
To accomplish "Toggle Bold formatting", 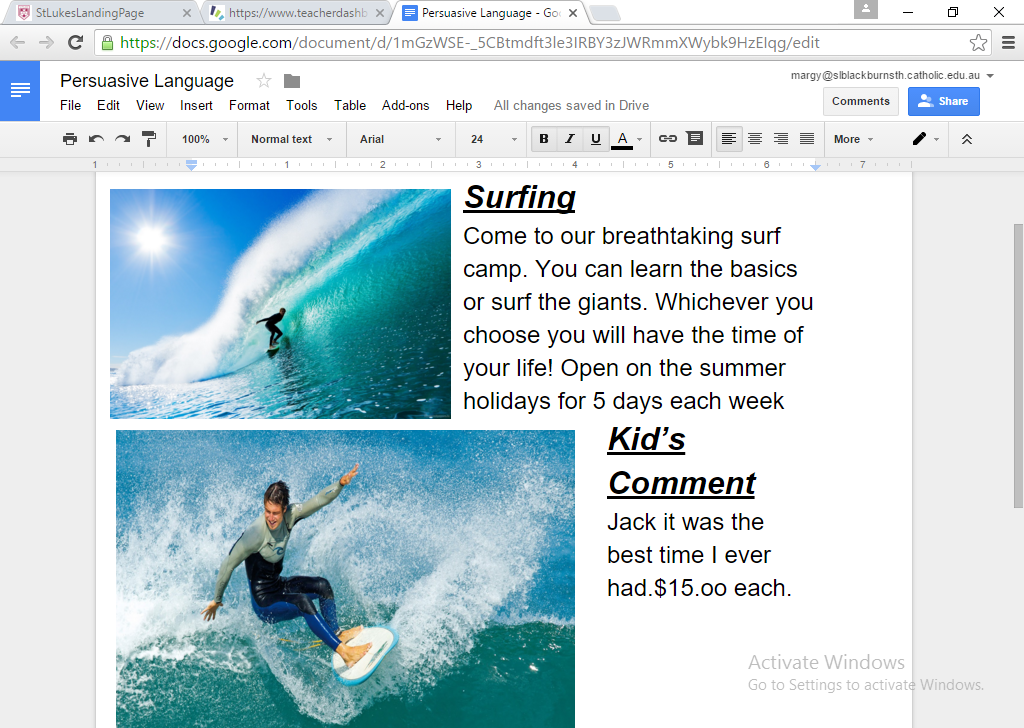I will pyautogui.click(x=543, y=138).
